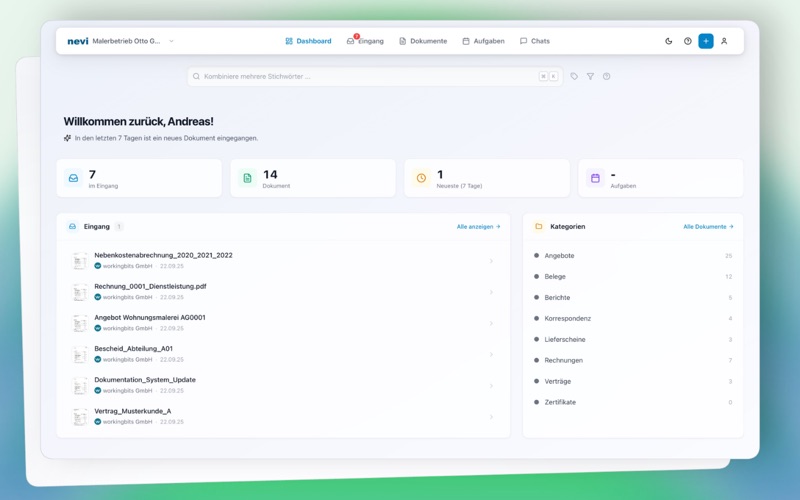Click chevron on Dokumentation_System_Update row

click(491, 386)
